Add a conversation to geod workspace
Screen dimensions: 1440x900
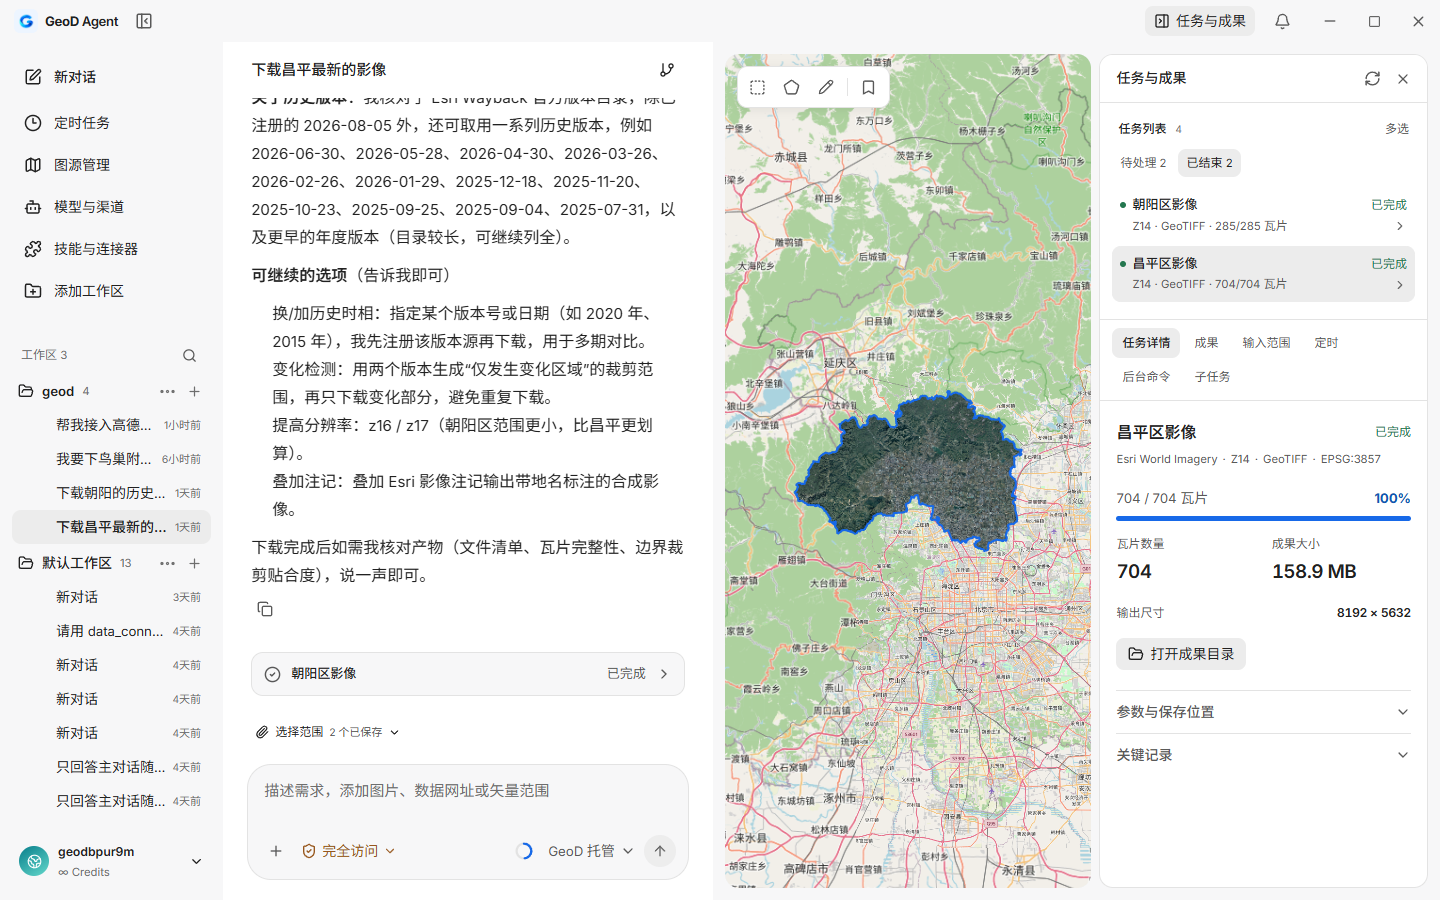(195, 391)
